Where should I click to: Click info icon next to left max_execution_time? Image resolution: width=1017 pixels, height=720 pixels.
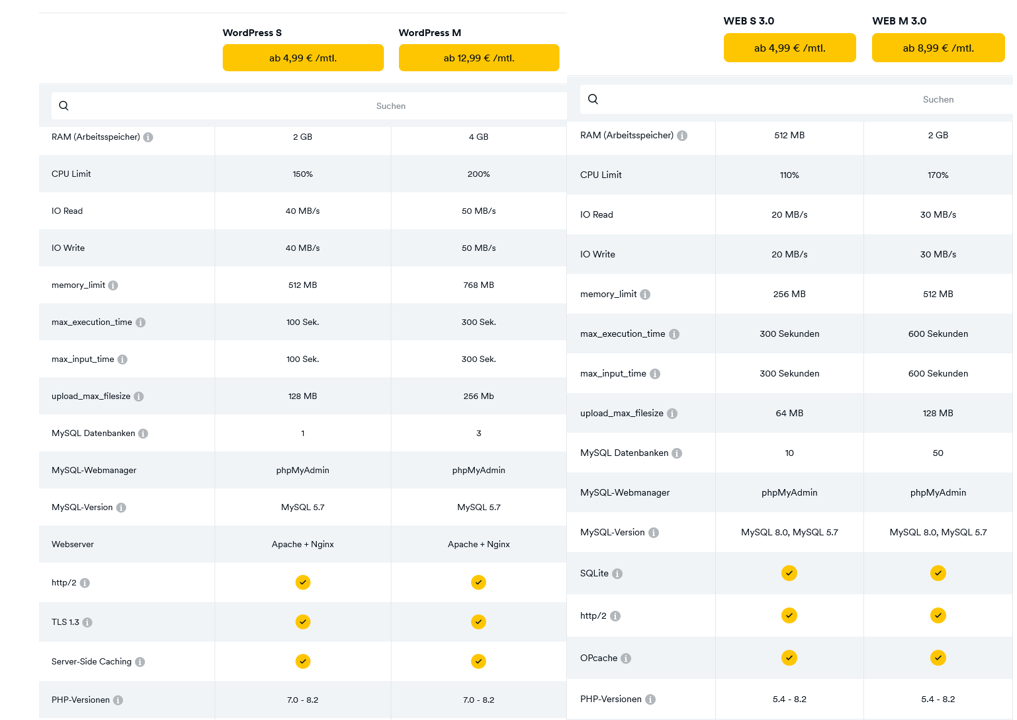click(141, 322)
